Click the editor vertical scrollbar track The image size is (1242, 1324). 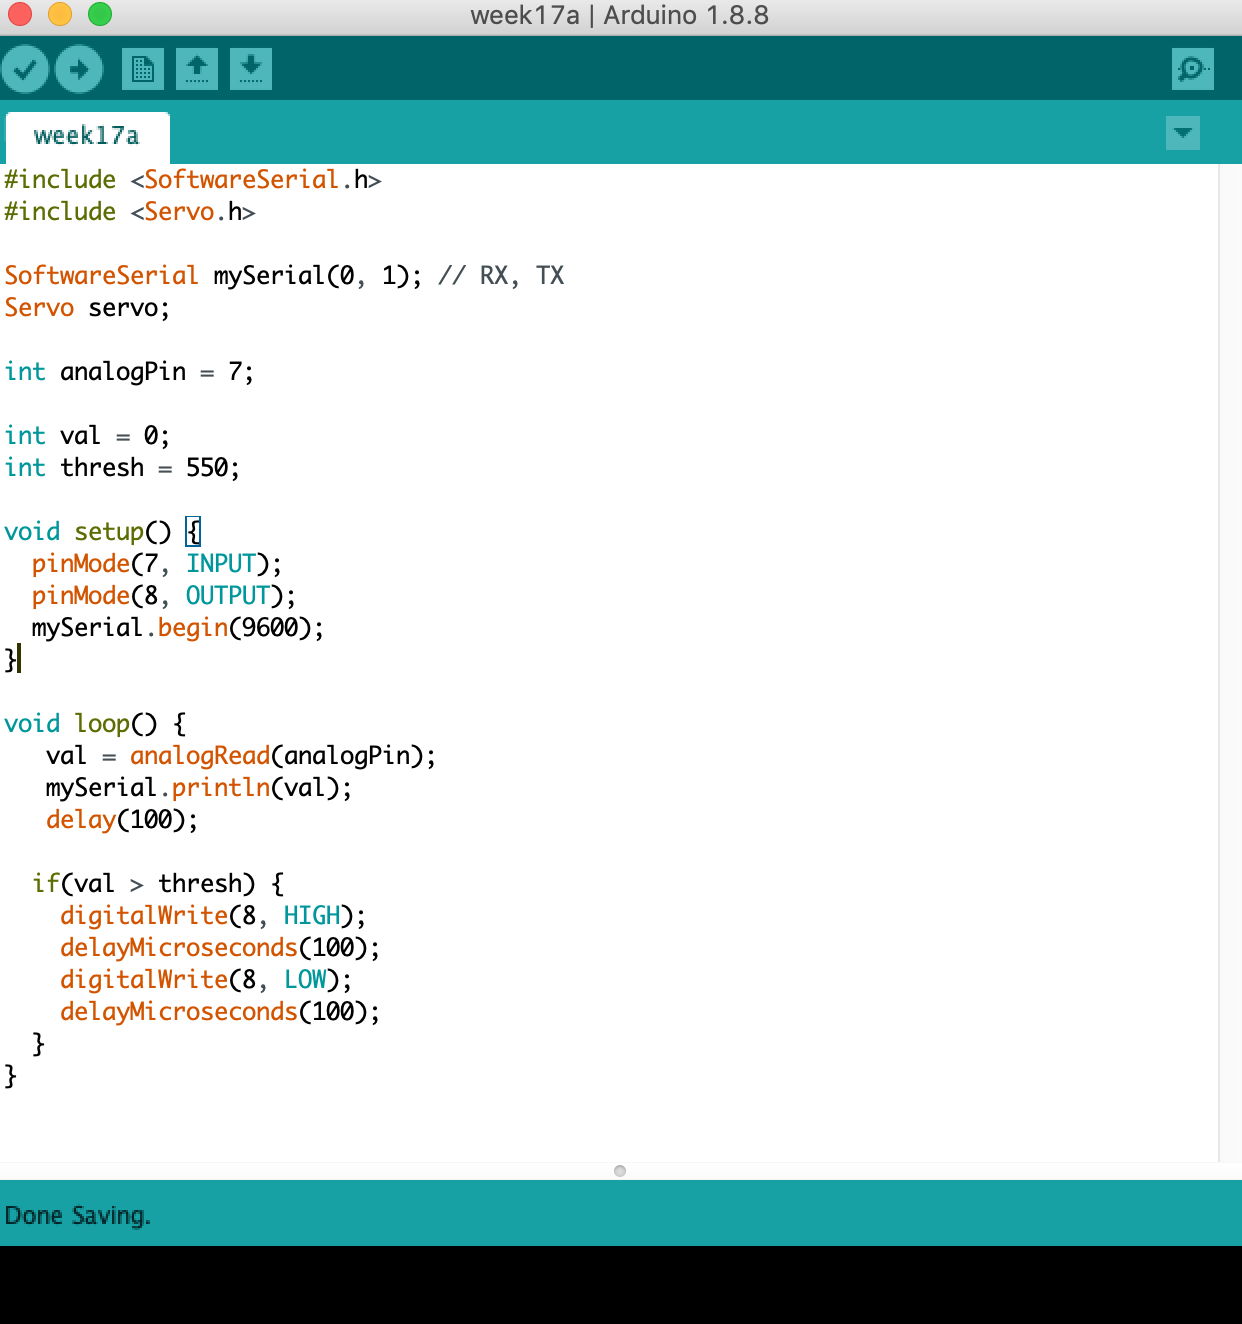(x=1230, y=662)
